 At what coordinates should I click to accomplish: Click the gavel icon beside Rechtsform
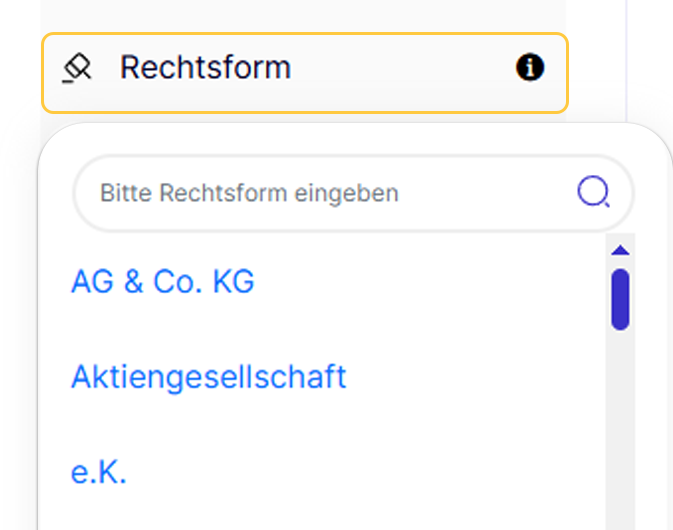click(x=77, y=68)
